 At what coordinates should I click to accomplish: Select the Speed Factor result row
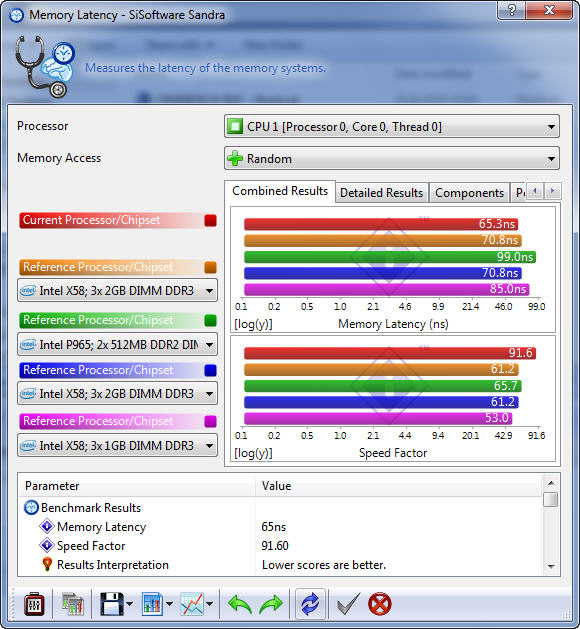click(x=281, y=546)
